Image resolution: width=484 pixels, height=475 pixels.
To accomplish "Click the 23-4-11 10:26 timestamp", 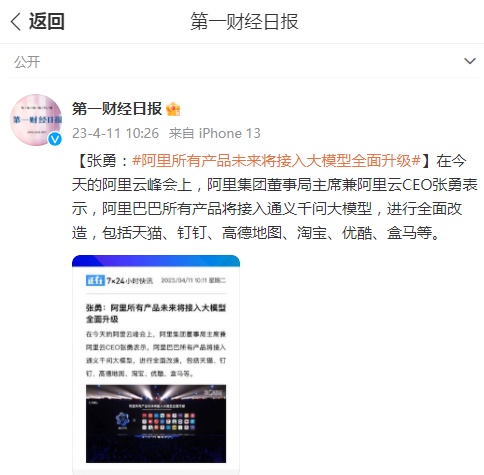I will click(115, 133).
